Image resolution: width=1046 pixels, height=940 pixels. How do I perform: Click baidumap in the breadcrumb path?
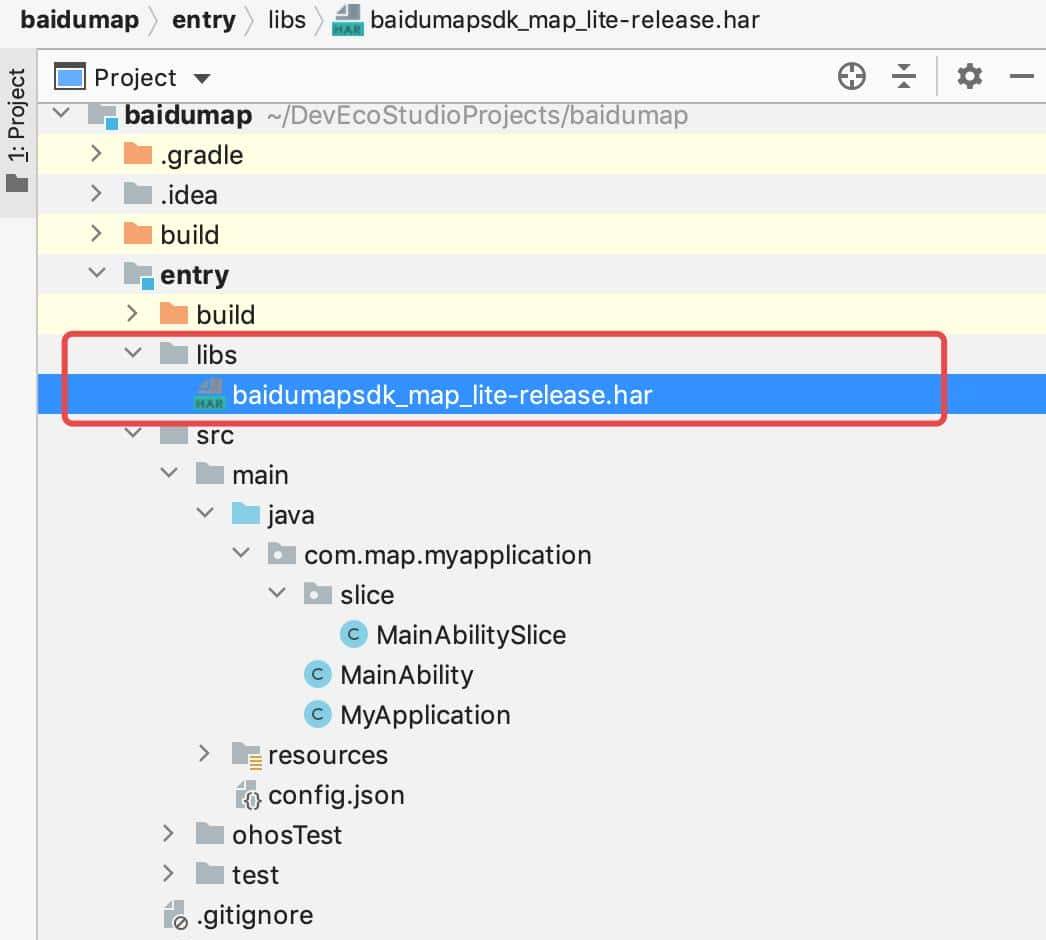(79, 20)
